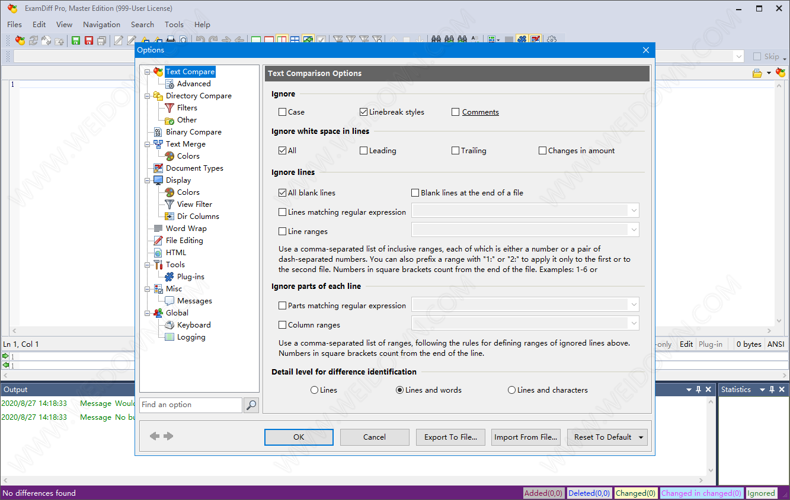Open the Parts matching regular expression dropdown

coord(634,304)
